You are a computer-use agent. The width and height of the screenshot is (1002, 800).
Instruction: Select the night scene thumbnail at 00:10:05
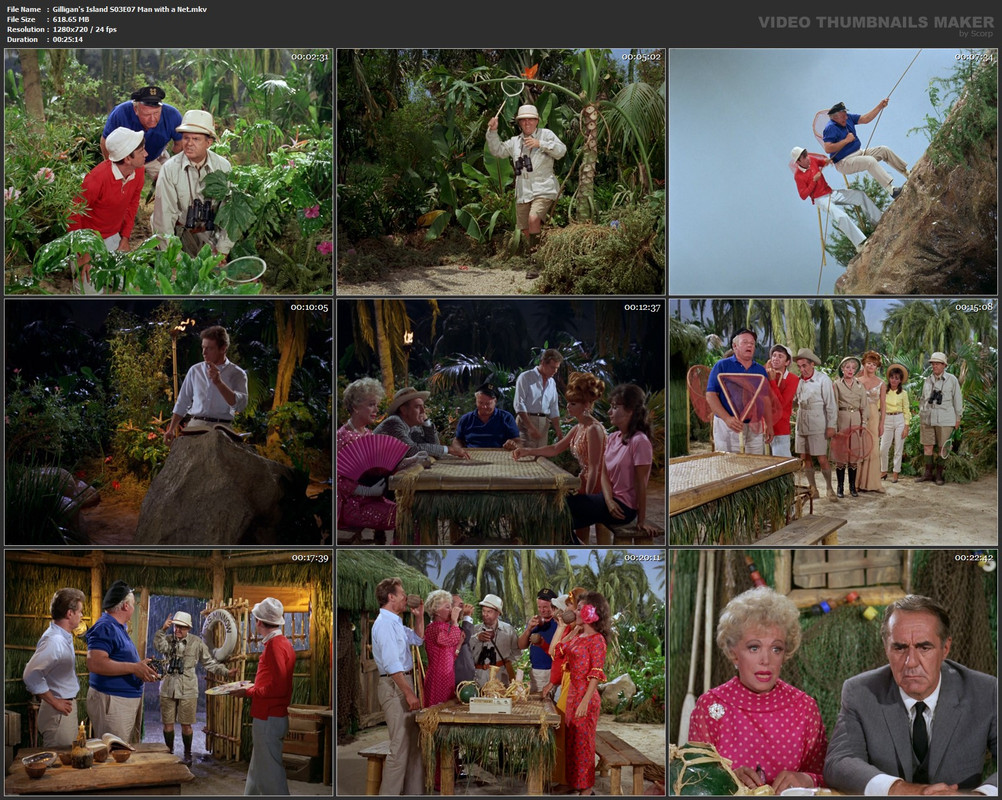pos(169,422)
